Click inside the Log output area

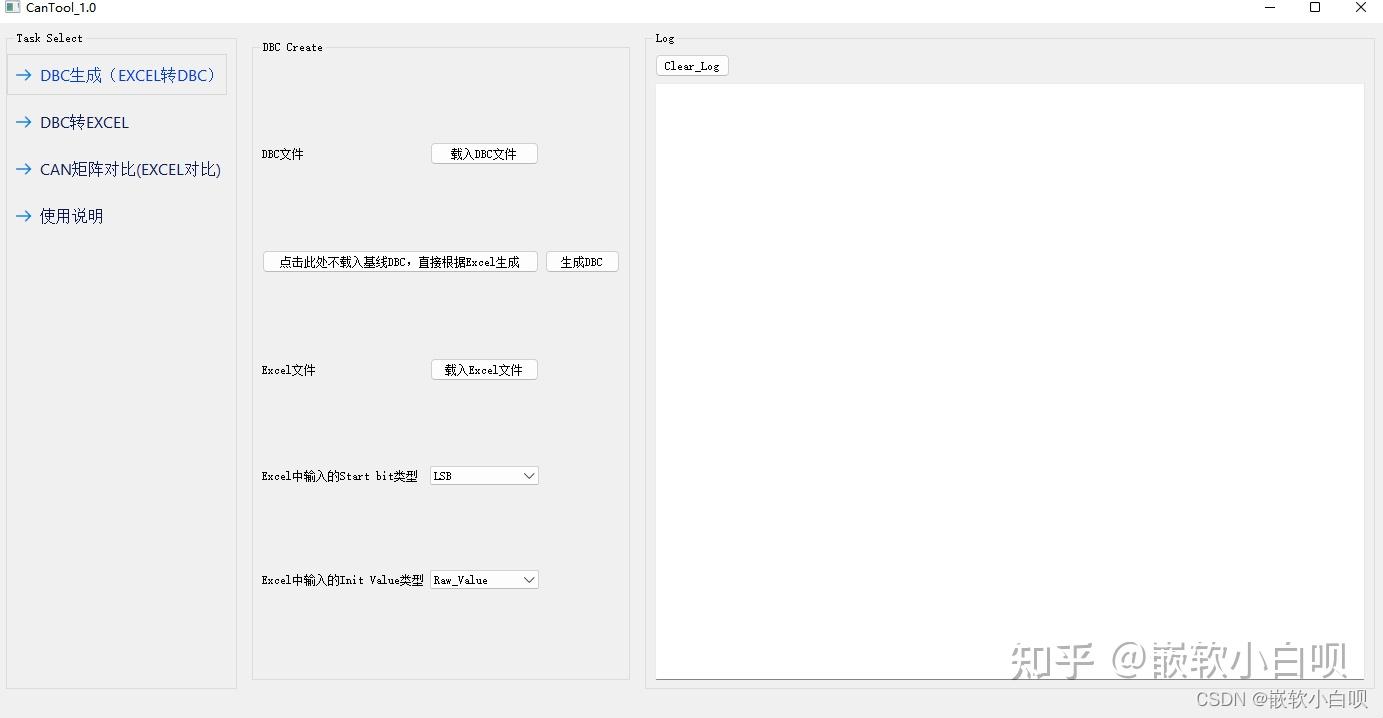click(1010, 380)
